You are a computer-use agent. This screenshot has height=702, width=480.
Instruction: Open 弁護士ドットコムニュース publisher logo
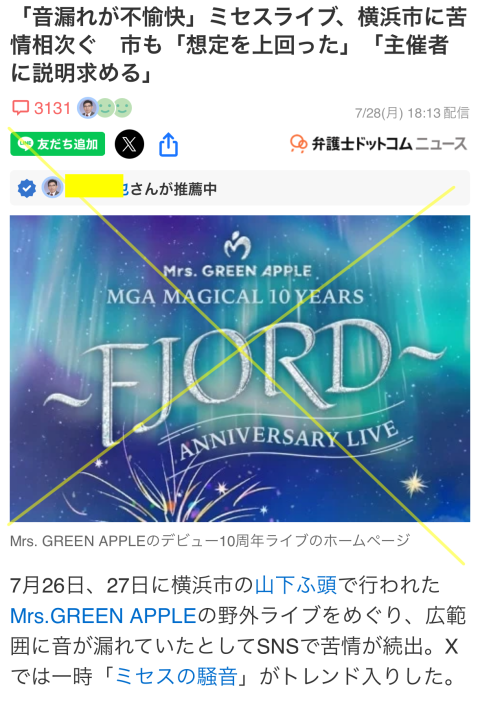click(378, 144)
